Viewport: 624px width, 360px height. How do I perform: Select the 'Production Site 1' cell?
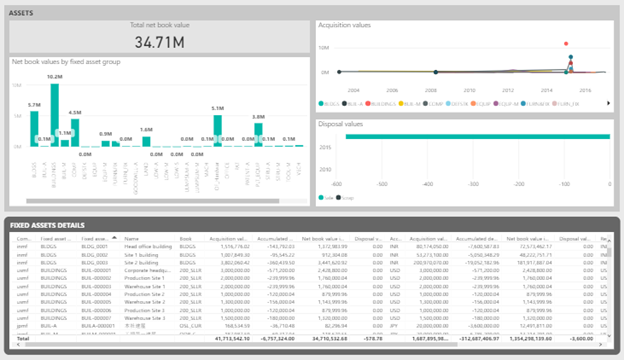click(144, 278)
